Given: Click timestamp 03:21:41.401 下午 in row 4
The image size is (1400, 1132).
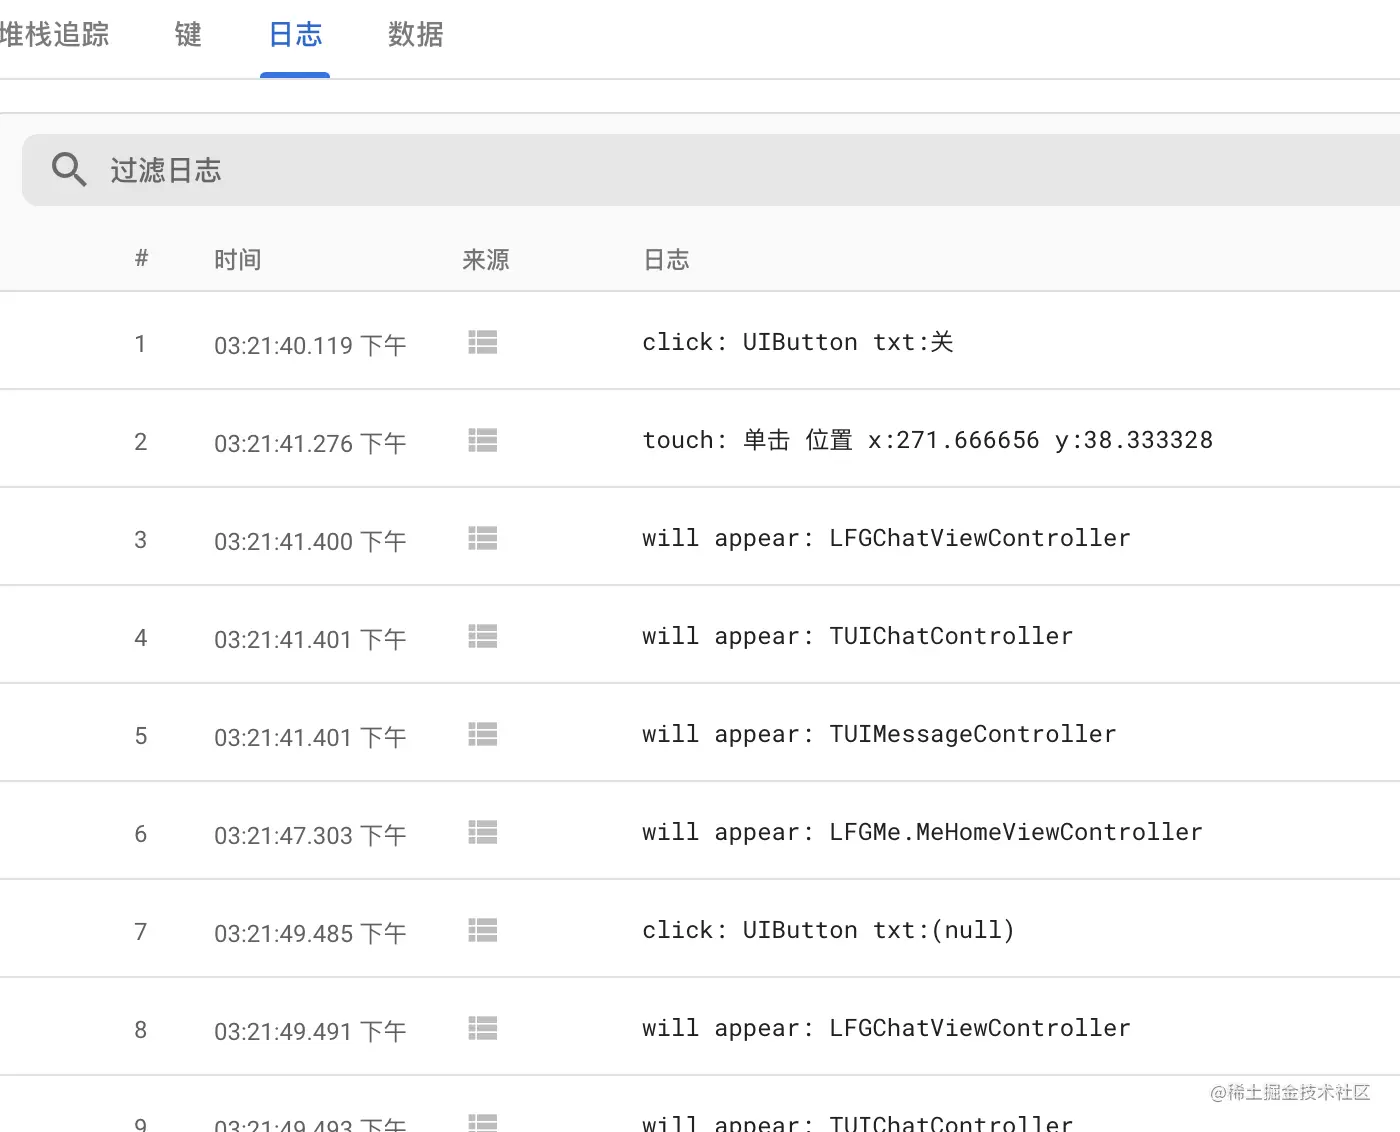Looking at the screenshot, I should coord(310,639).
